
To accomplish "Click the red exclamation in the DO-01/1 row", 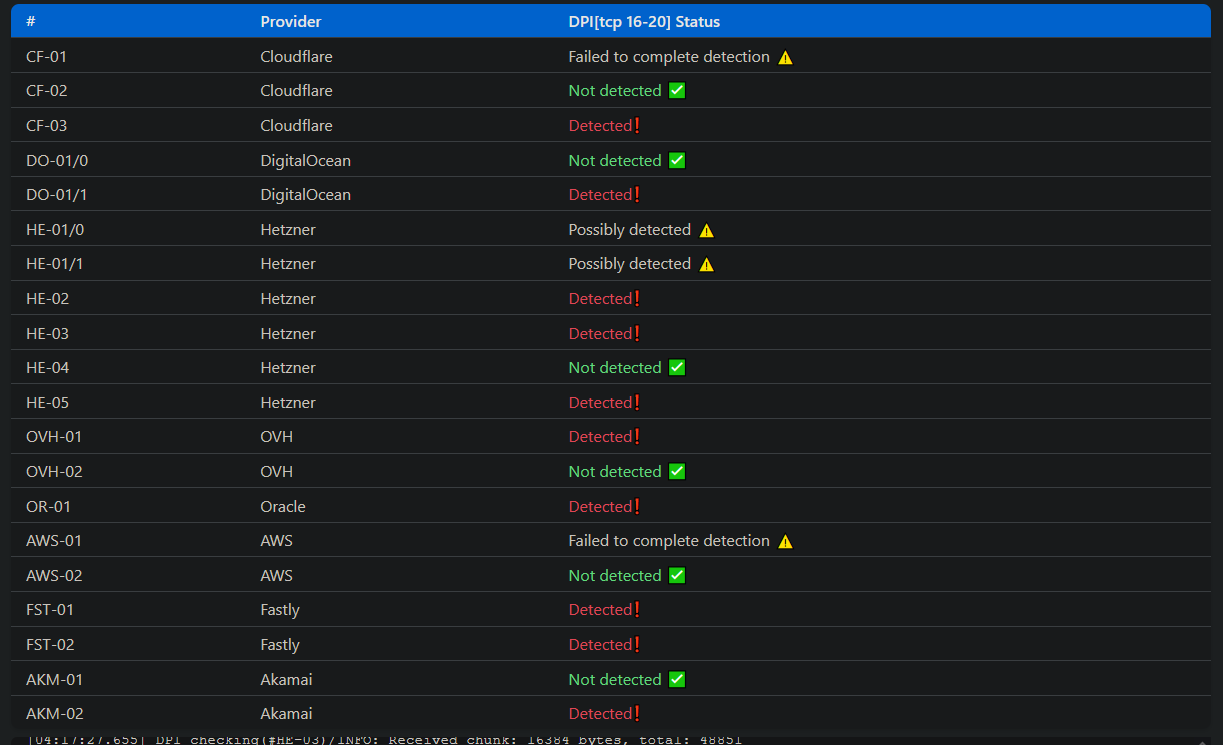I will click(637, 195).
